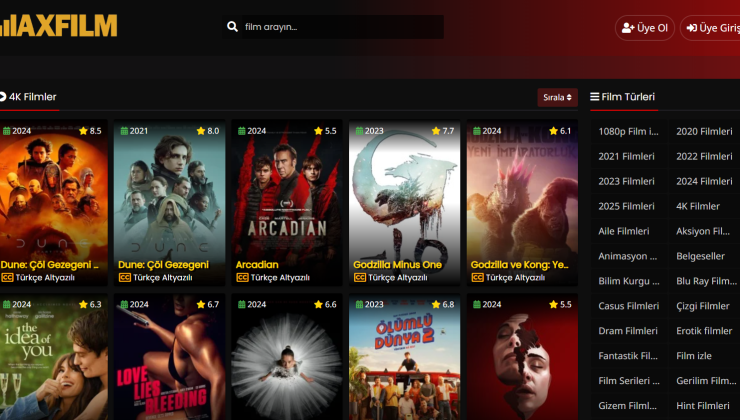This screenshot has height=420, width=740.
Task: Click the CC subtitle icon under Godzilla Minus One
Action: pos(359,277)
